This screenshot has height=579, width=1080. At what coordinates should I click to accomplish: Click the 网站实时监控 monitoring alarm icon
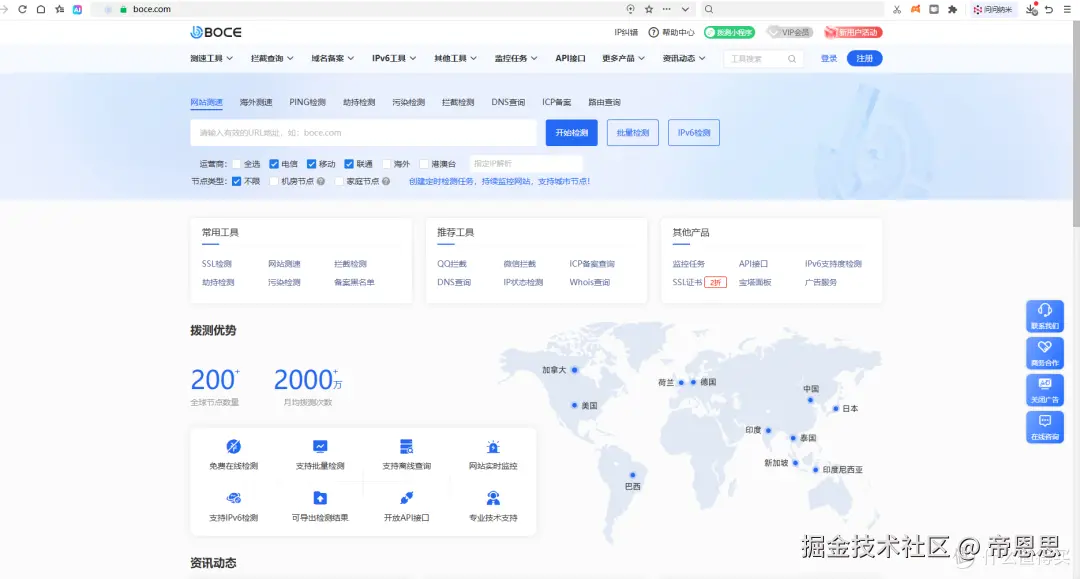(x=492, y=446)
